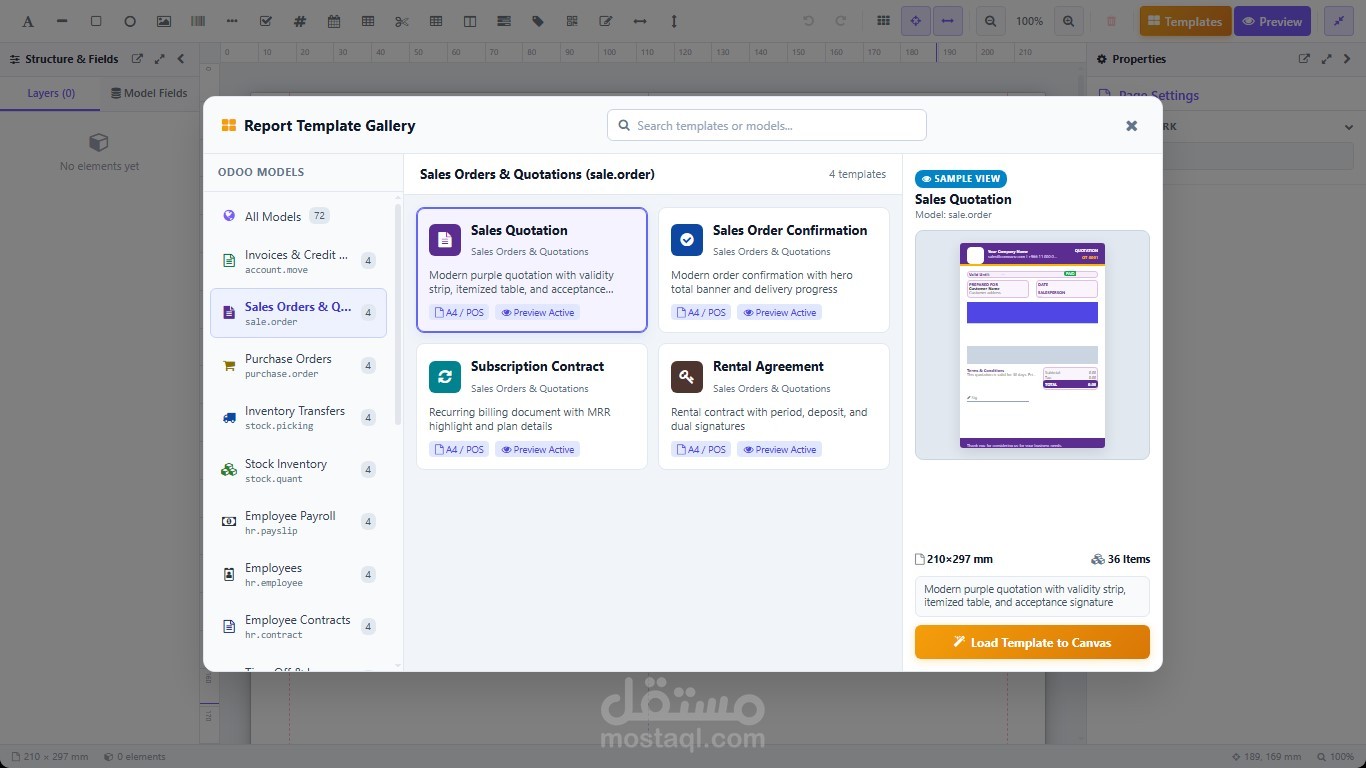Click the teal Subscription Contract refresh icon

(x=445, y=377)
